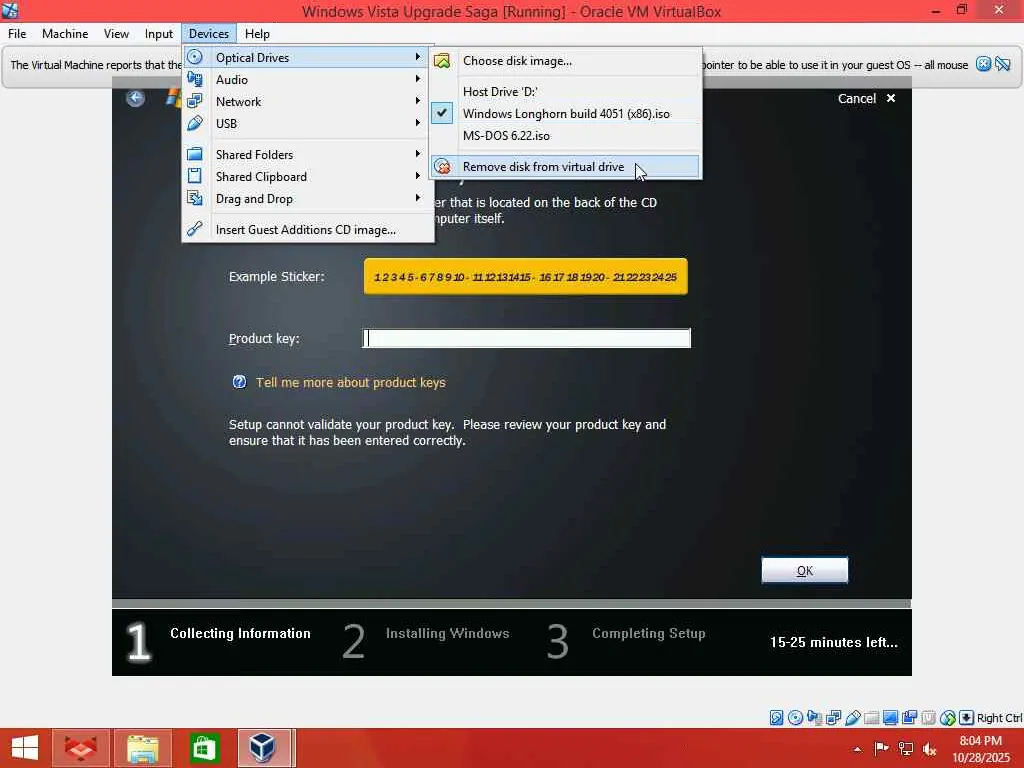Click the hard disk activity status icon

[x=776, y=718]
